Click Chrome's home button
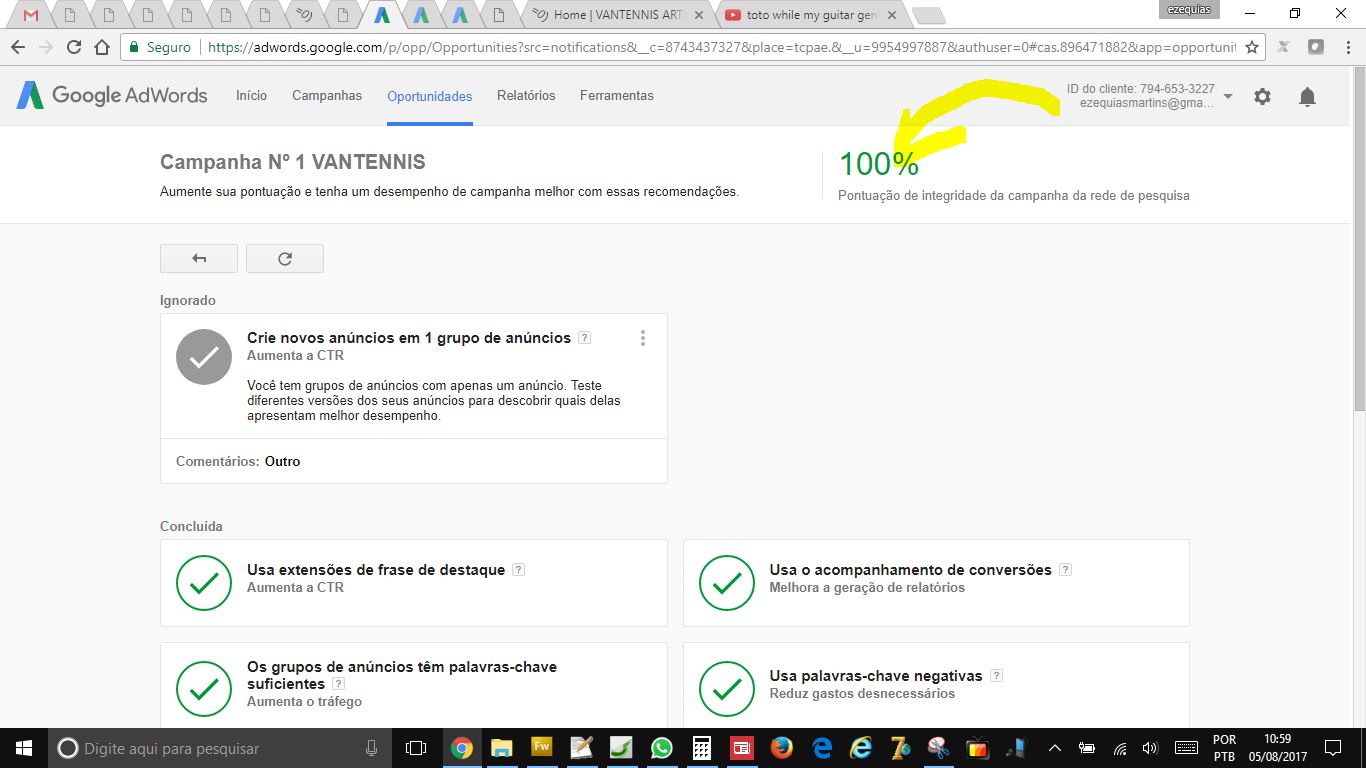The height and width of the screenshot is (768, 1366). point(101,47)
